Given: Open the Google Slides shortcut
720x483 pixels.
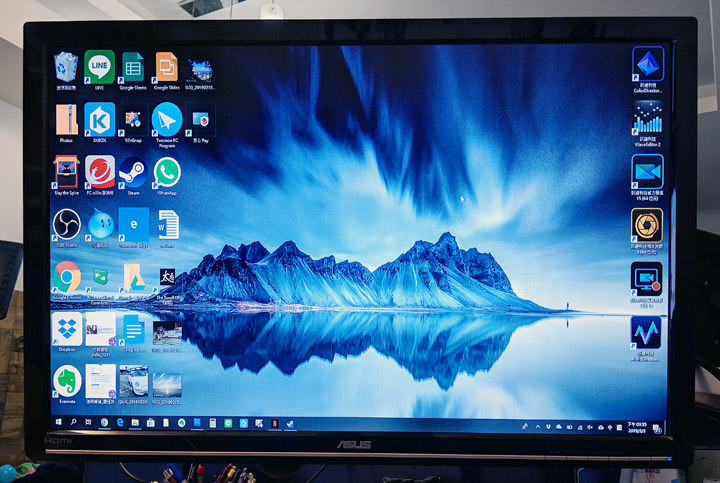Looking at the screenshot, I should tap(167, 67).
